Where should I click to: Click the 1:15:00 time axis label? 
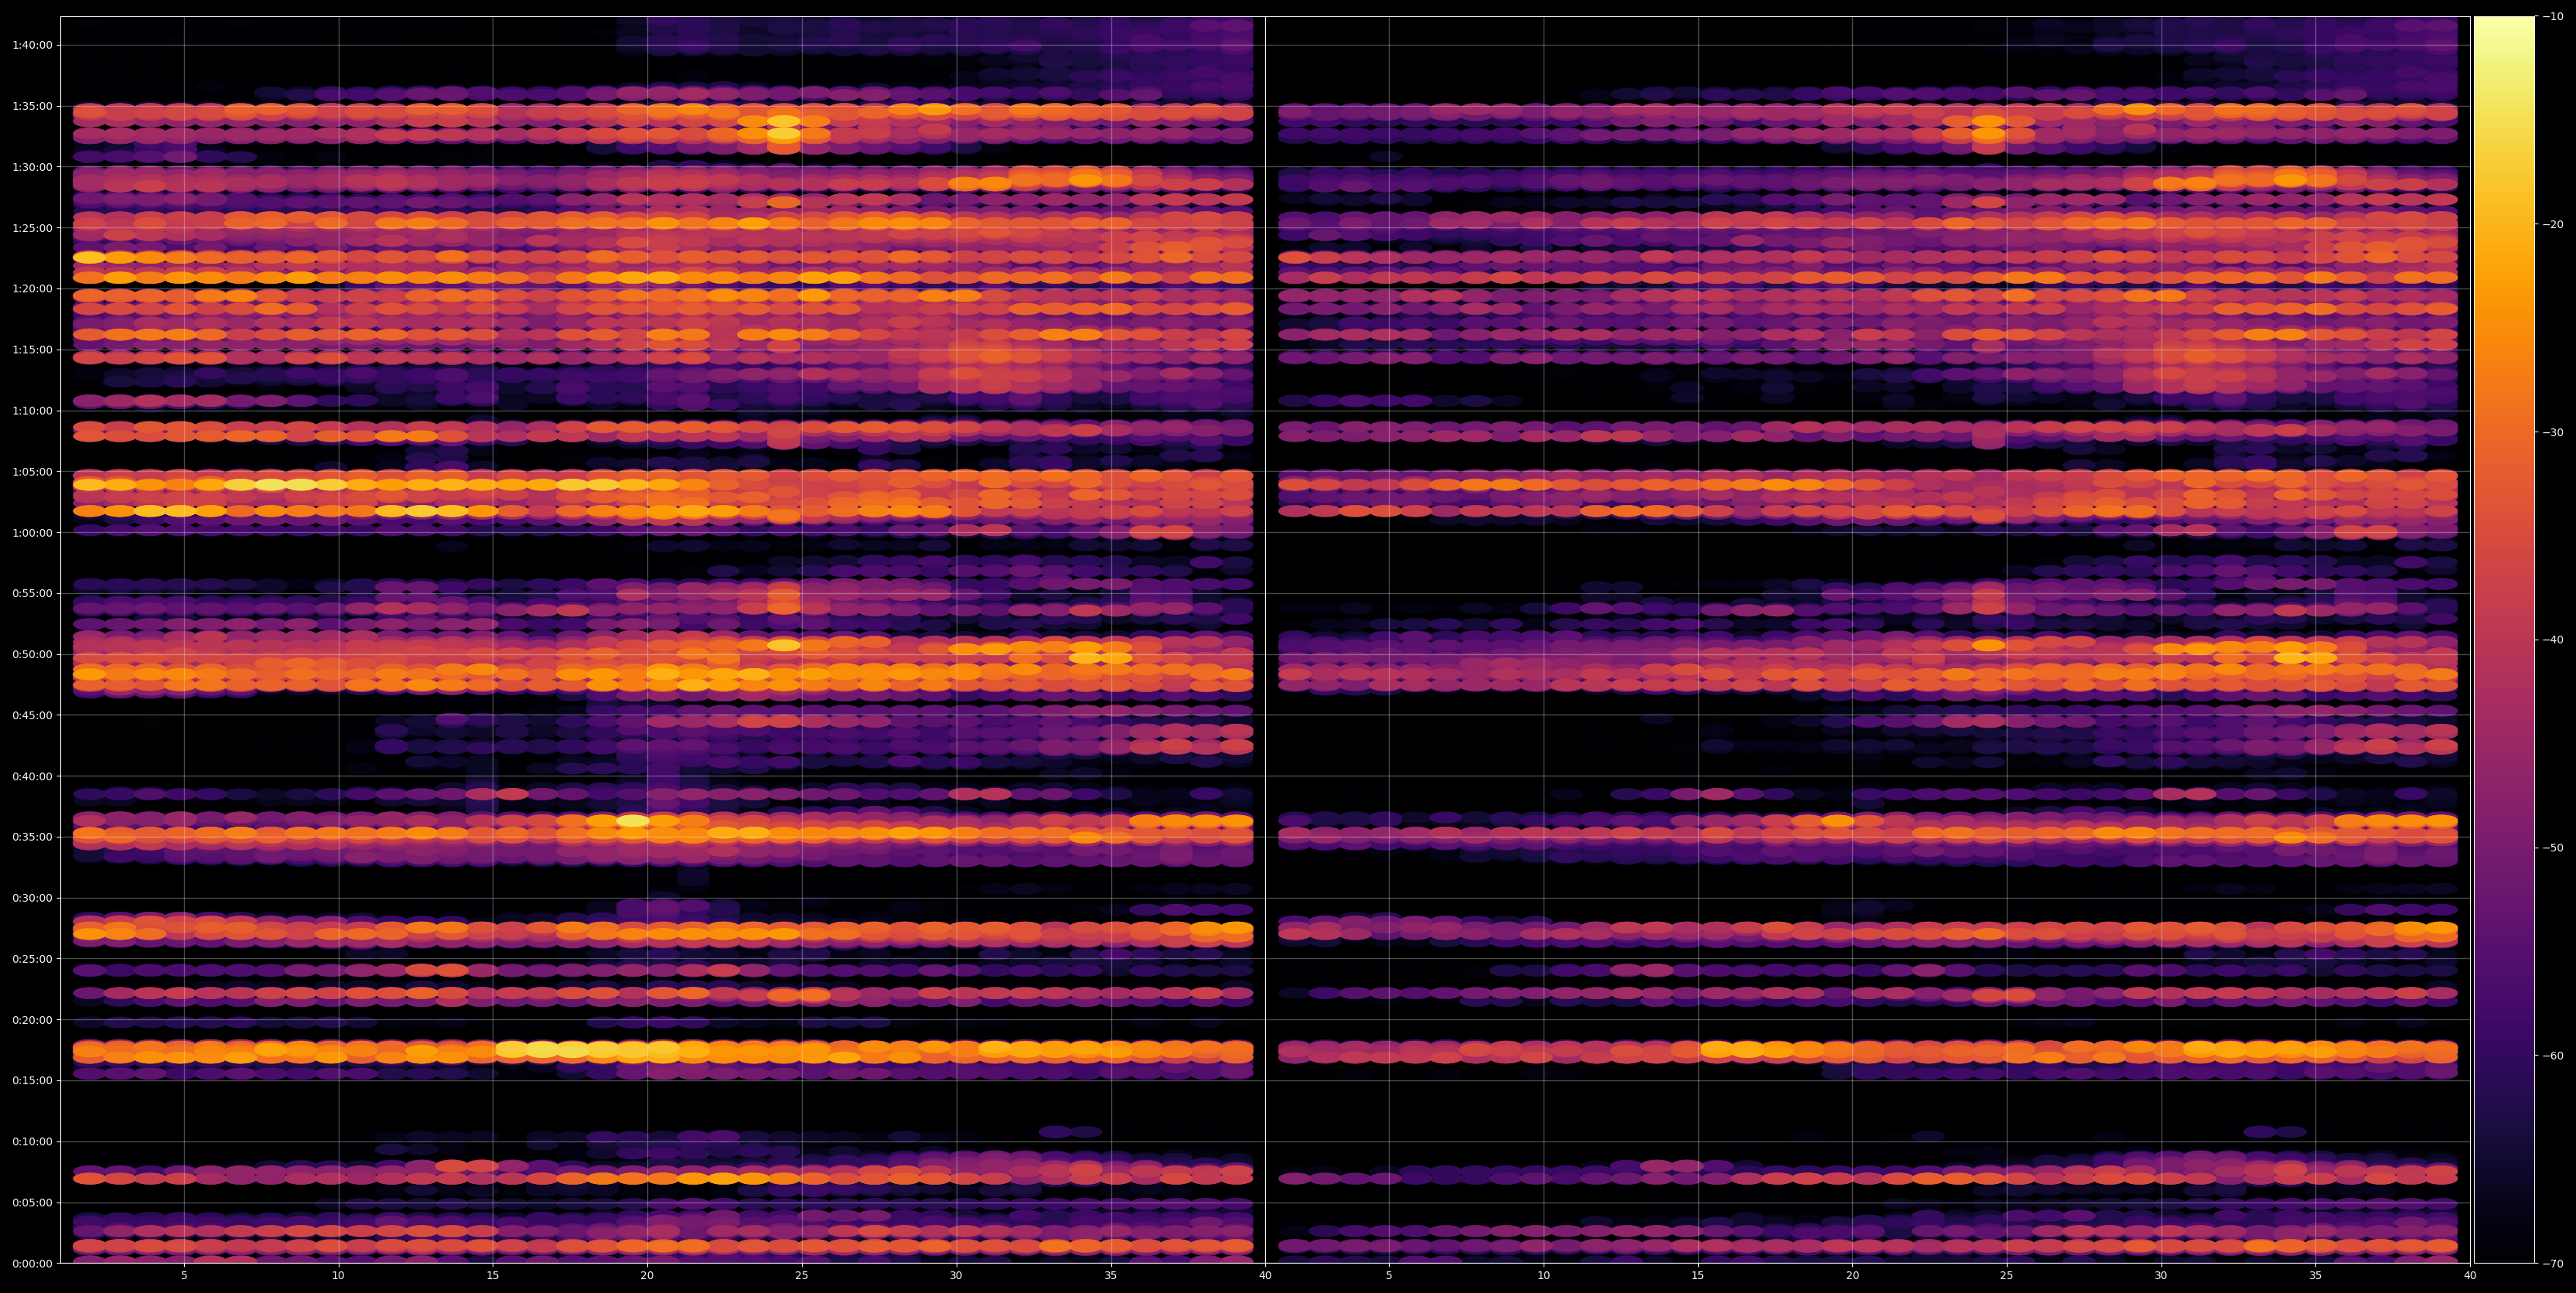(x=32, y=349)
